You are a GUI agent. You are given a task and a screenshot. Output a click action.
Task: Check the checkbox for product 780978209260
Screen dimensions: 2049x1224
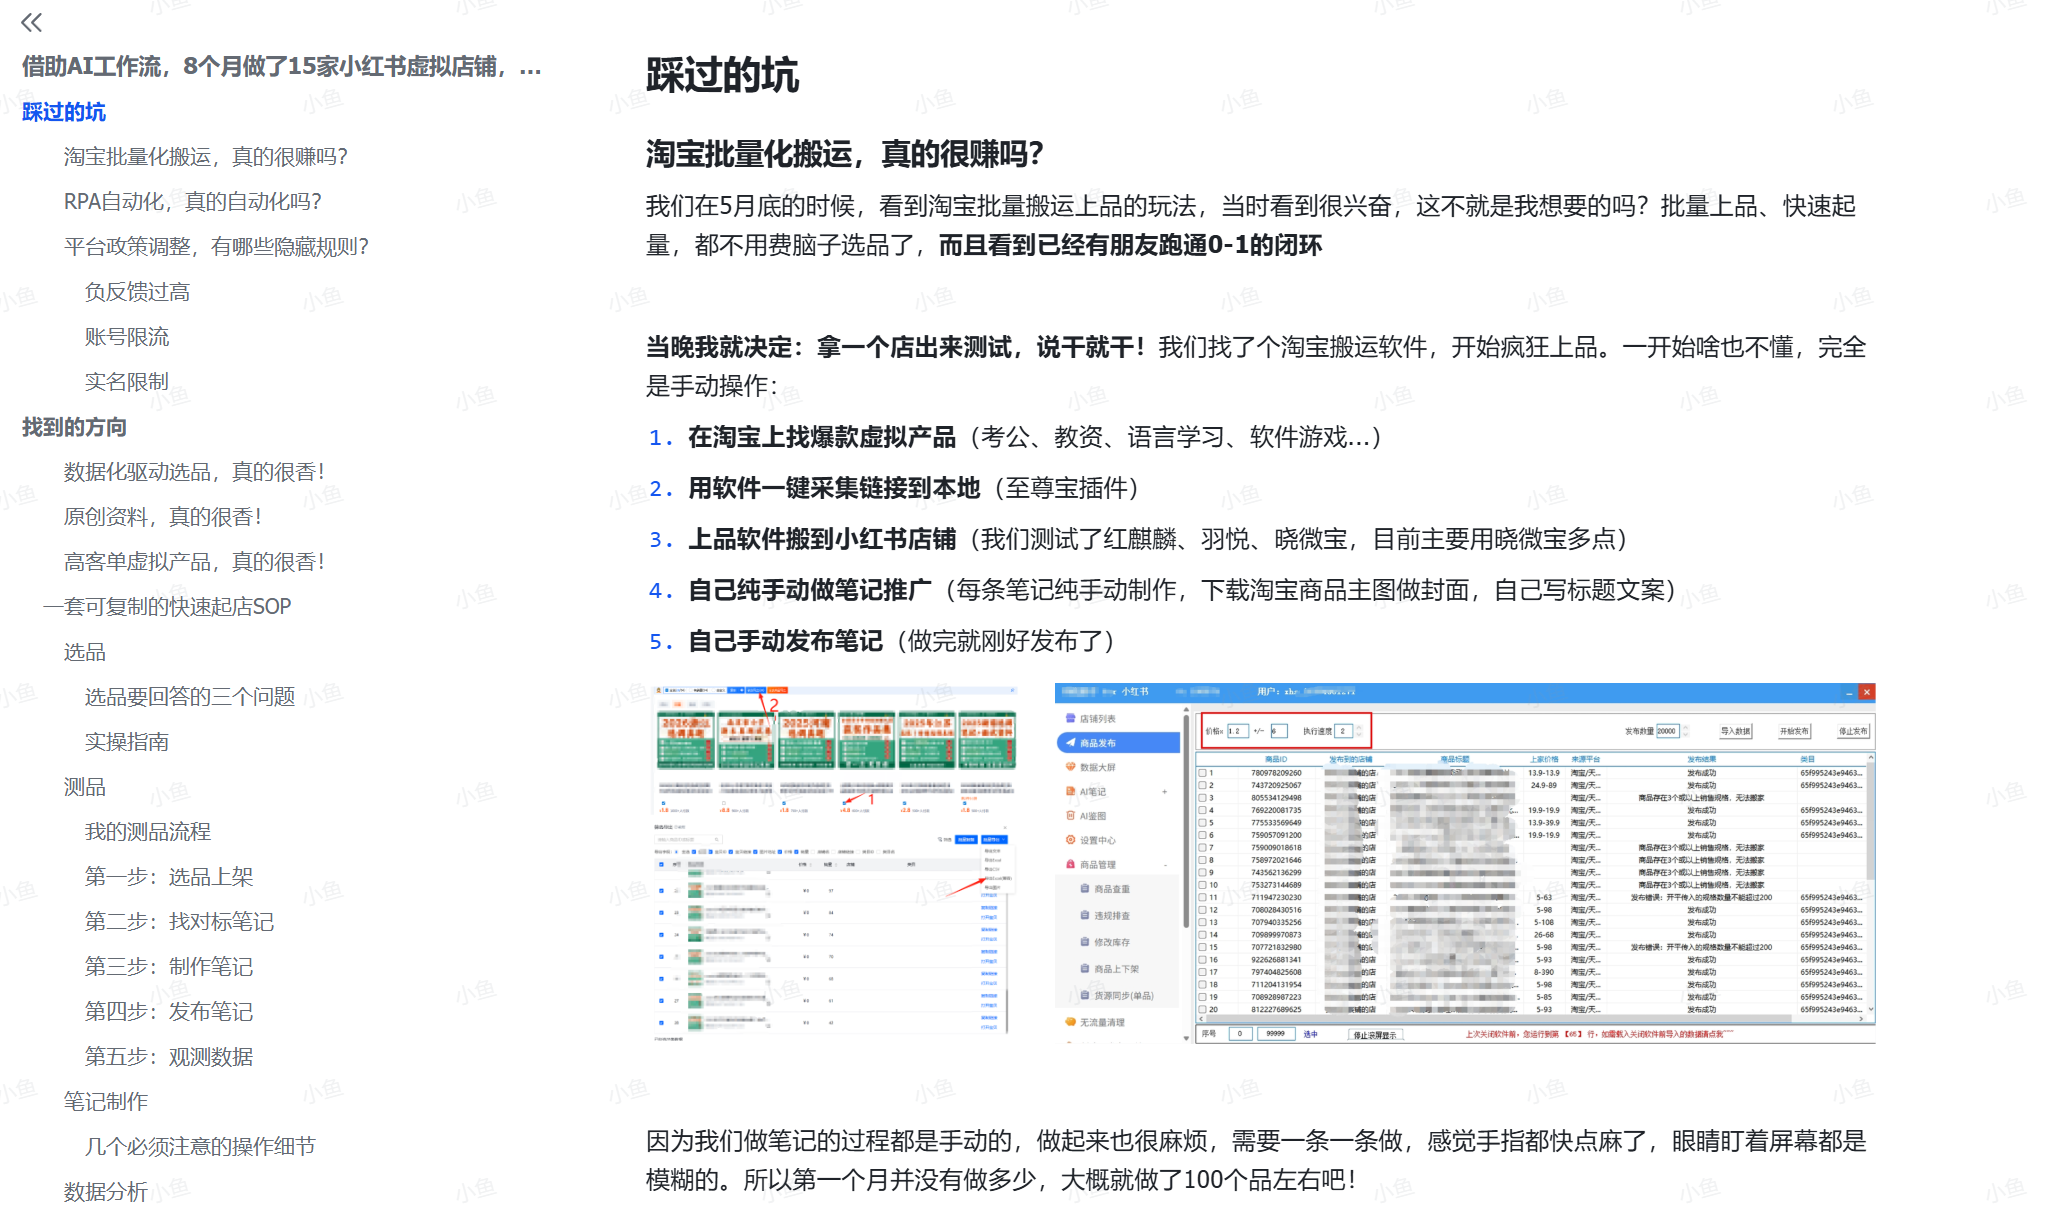click(x=1202, y=773)
